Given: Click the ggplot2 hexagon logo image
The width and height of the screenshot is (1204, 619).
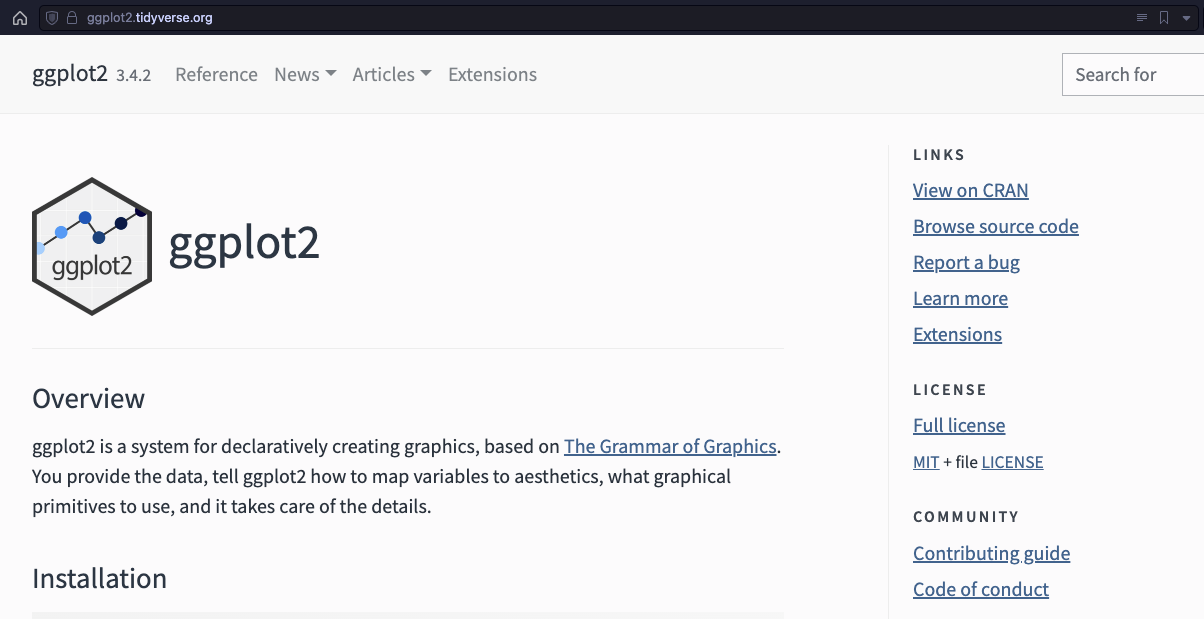Looking at the screenshot, I should click(x=92, y=246).
